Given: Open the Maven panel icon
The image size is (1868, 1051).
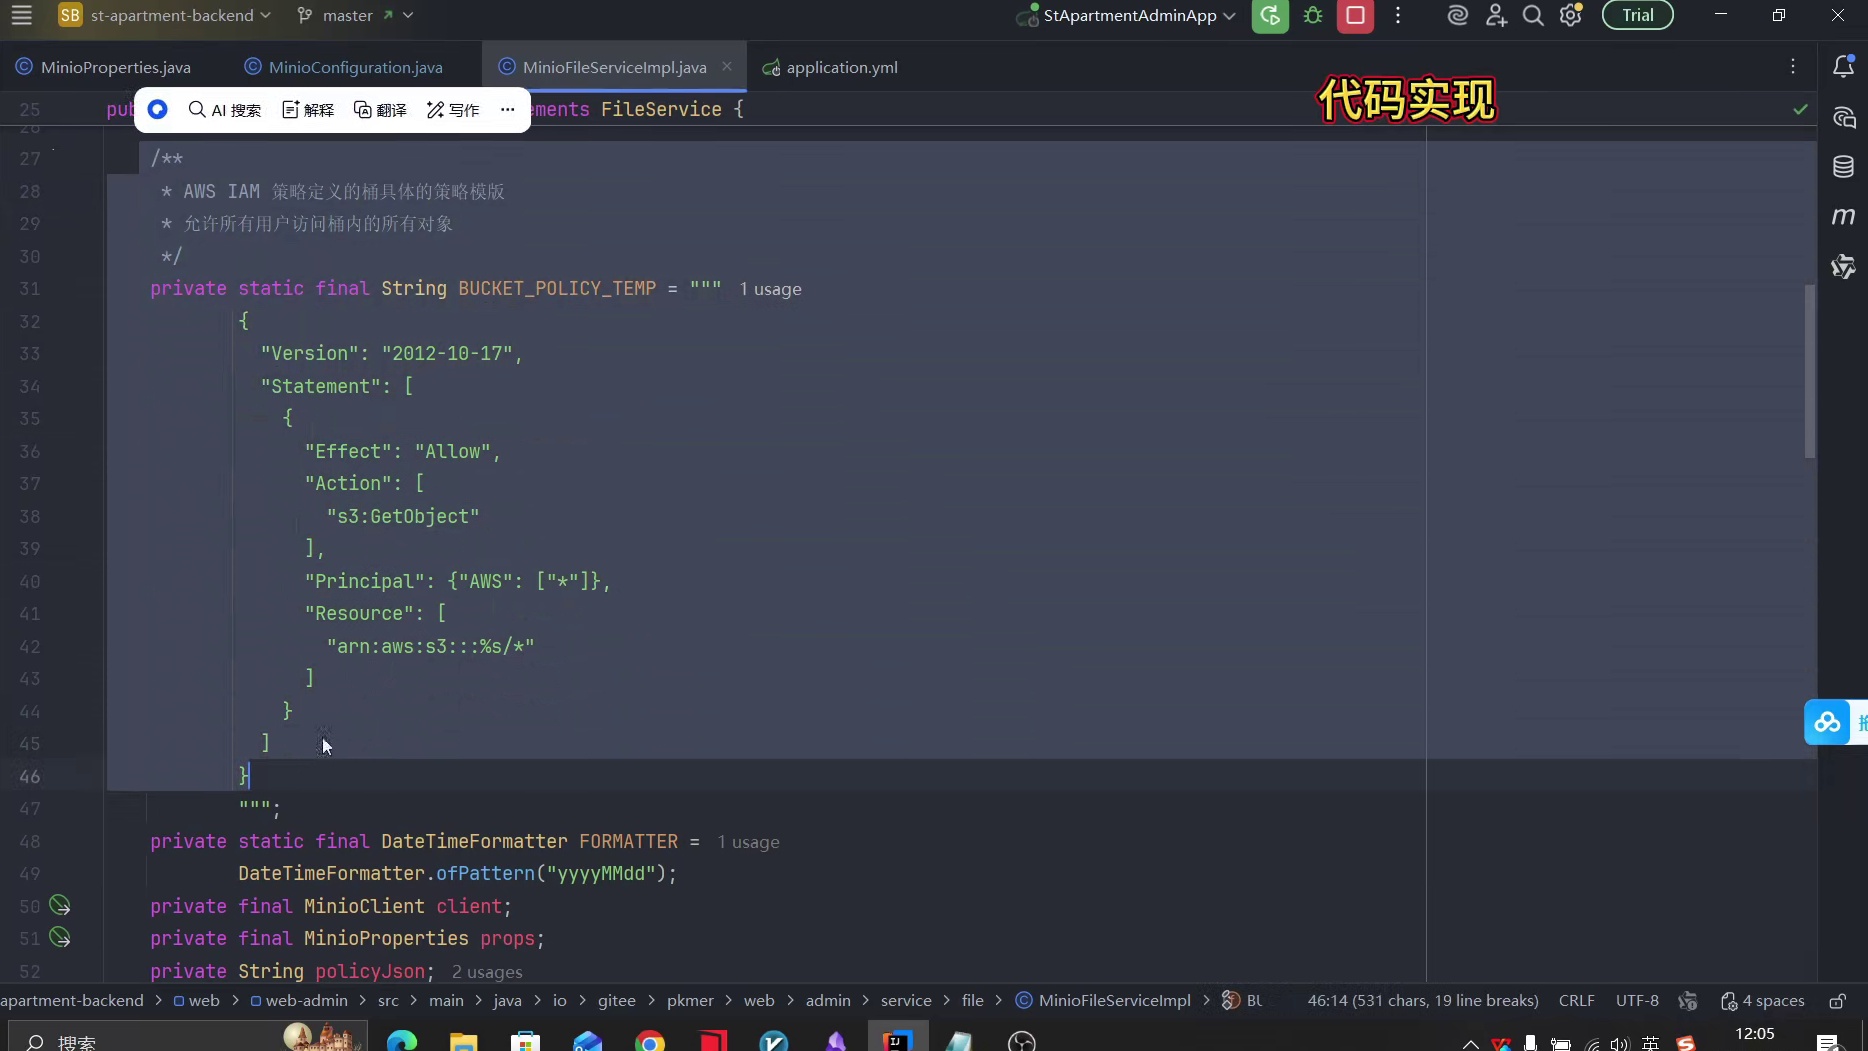Looking at the screenshot, I should [x=1845, y=216].
